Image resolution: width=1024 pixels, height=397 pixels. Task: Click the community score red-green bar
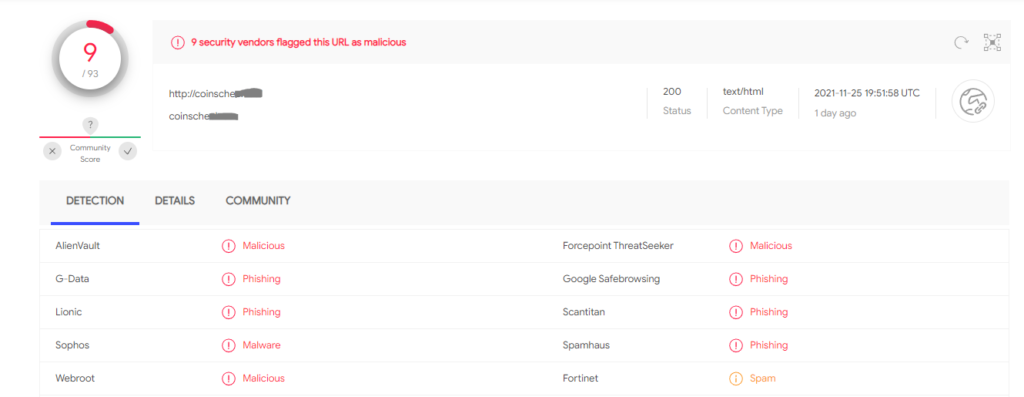[x=90, y=137]
